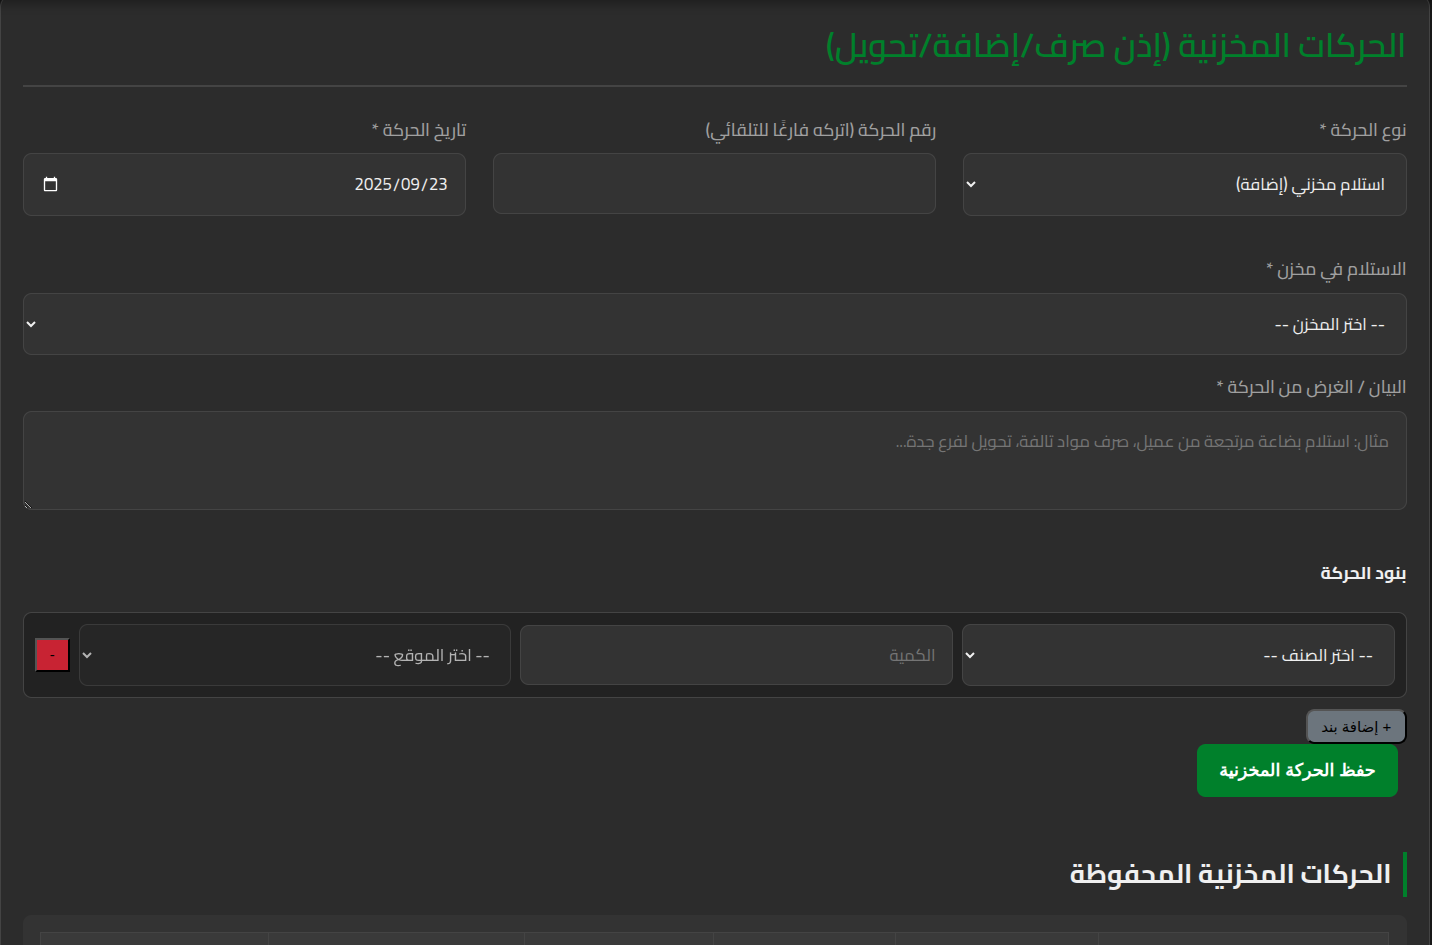Viewport: 1432px width, 945px height.
Task: Click the movement date label (تاريخ الحركة)
Action: click(x=419, y=130)
